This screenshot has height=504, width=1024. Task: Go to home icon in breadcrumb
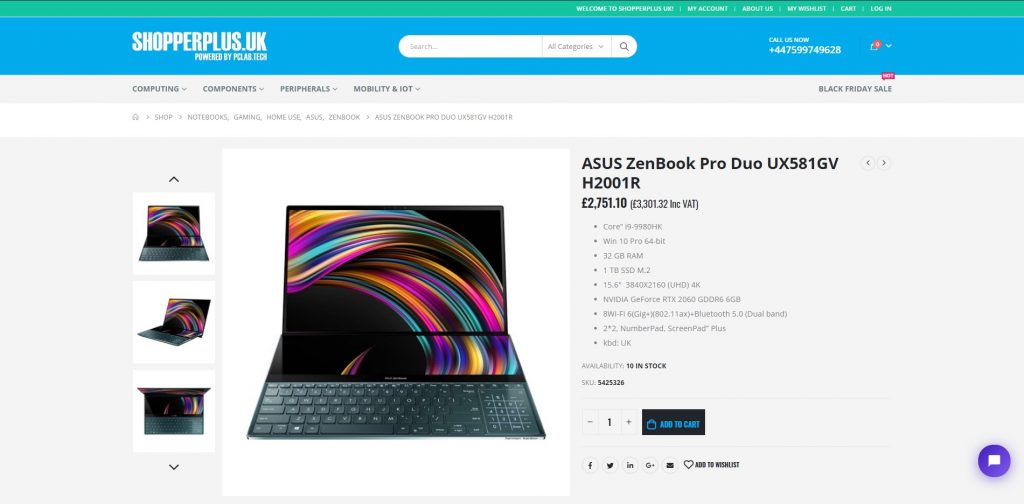pyautogui.click(x=136, y=117)
